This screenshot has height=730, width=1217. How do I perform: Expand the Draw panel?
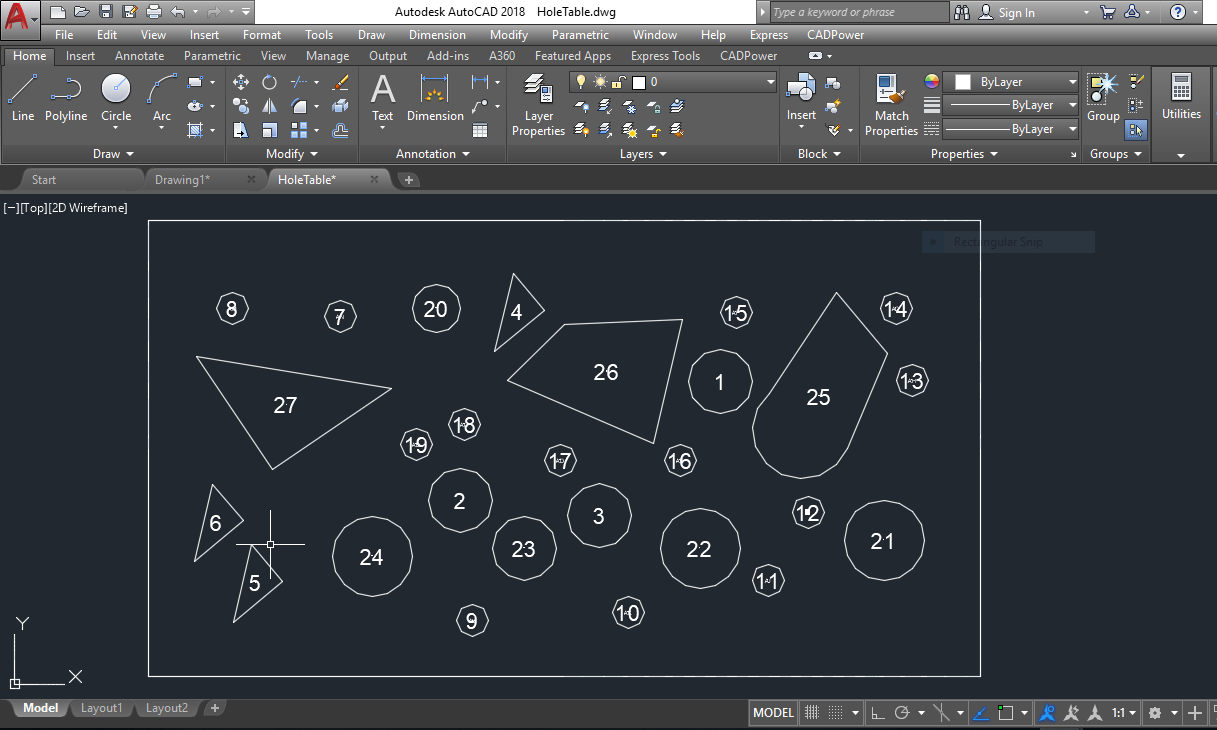[x=112, y=154]
